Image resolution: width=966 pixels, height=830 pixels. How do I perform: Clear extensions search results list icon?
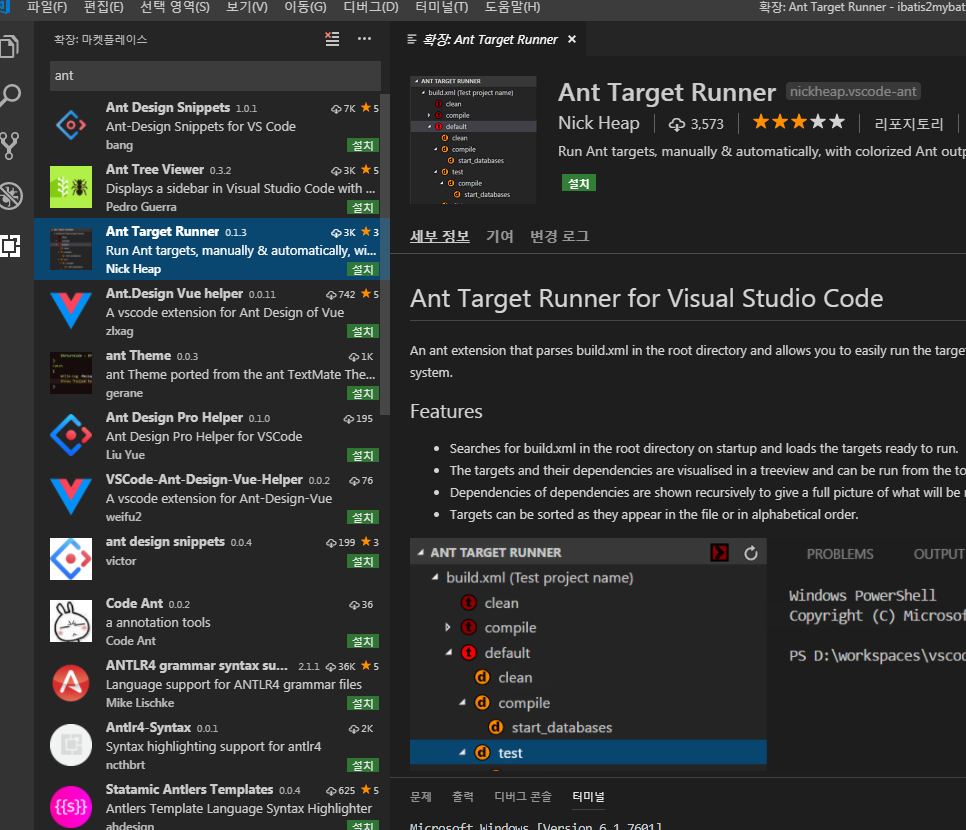click(332, 39)
